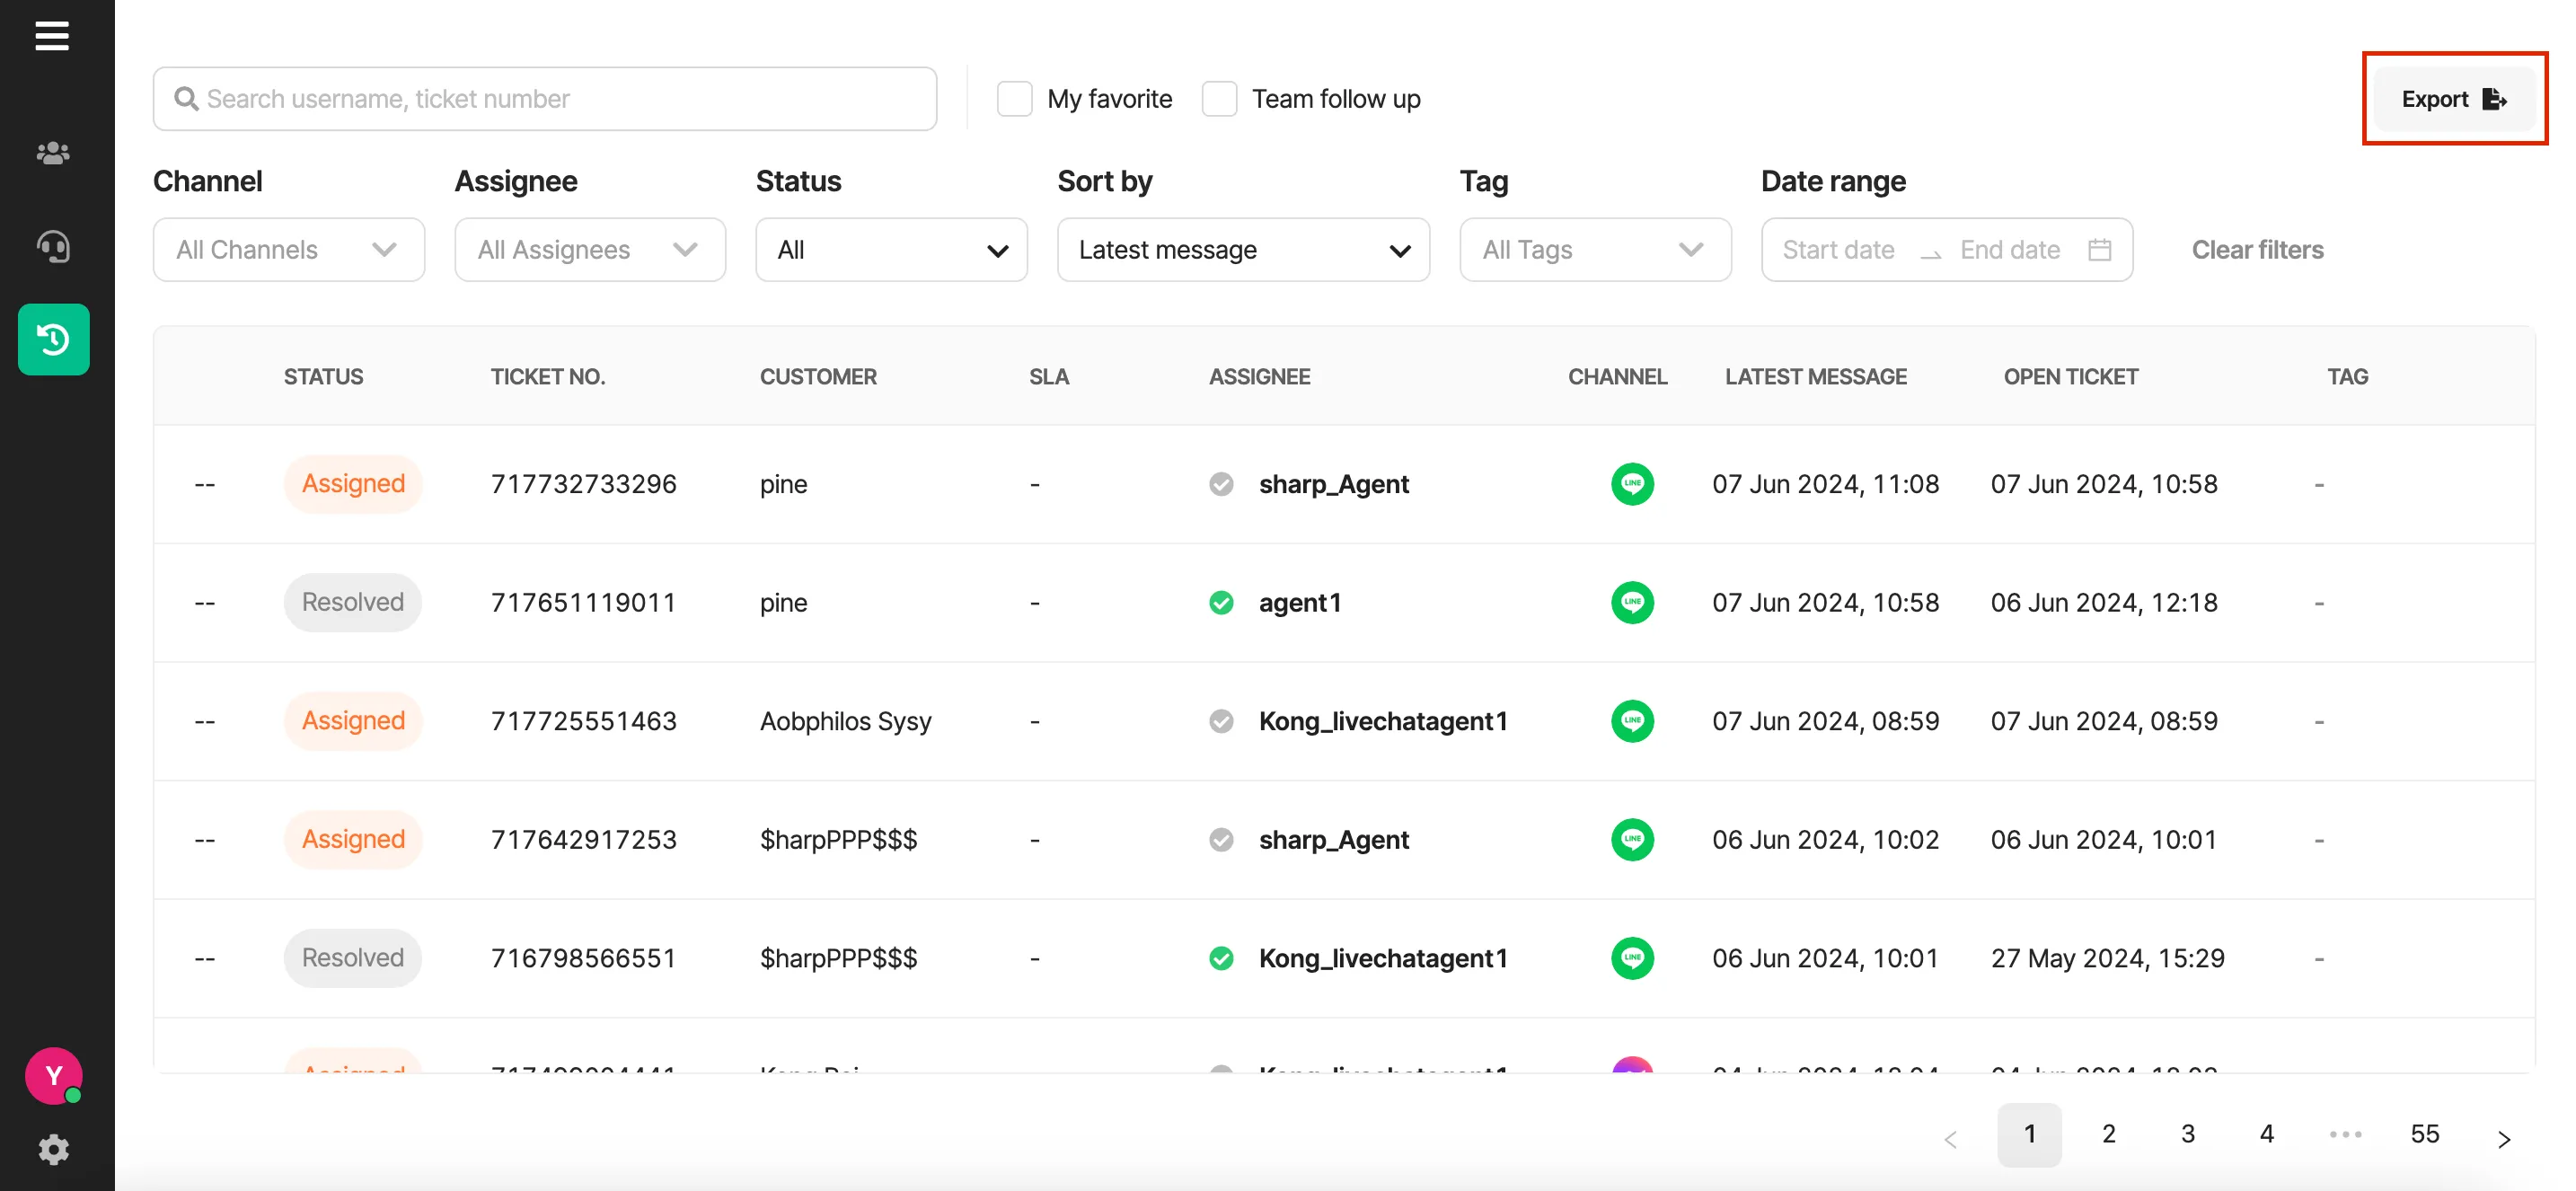Toggle the Team follow up checkbox
Viewport: 2576px width, 1191px height.
coord(1219,99)
